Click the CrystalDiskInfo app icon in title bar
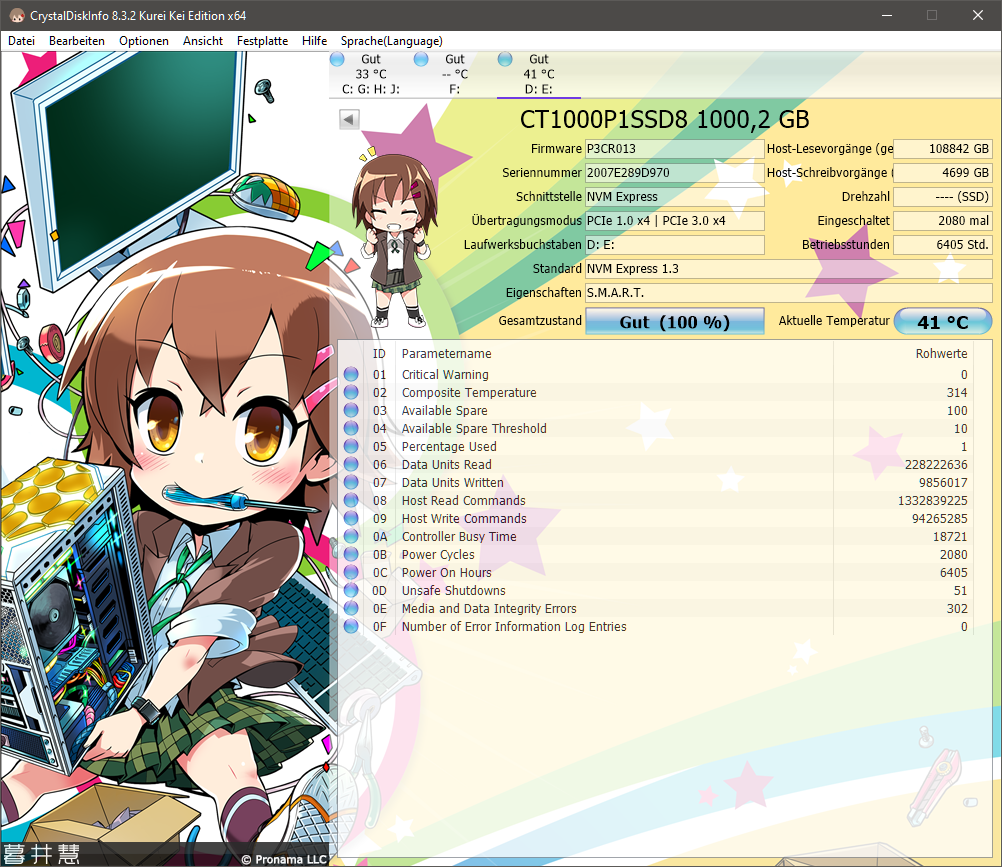The image size is (1002, 867). [x=17, y=15]
